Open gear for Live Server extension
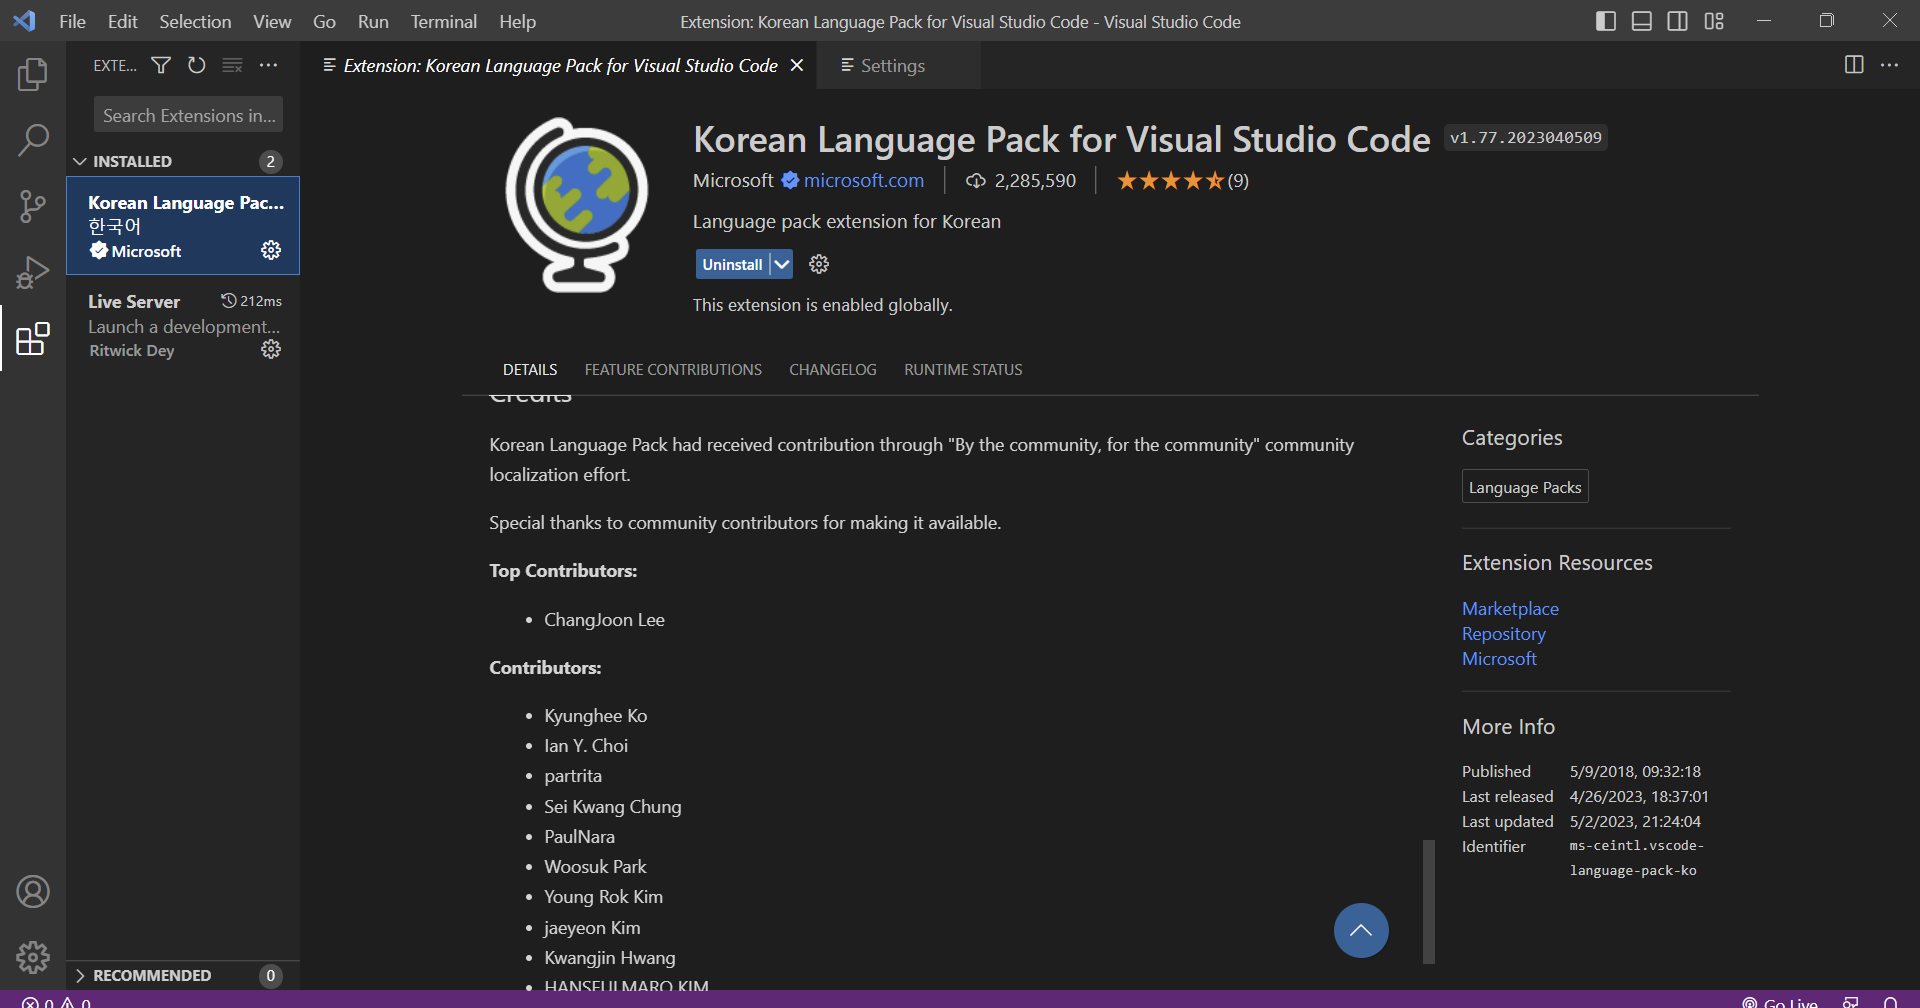 pyautogui.click(x=271, y=349)
